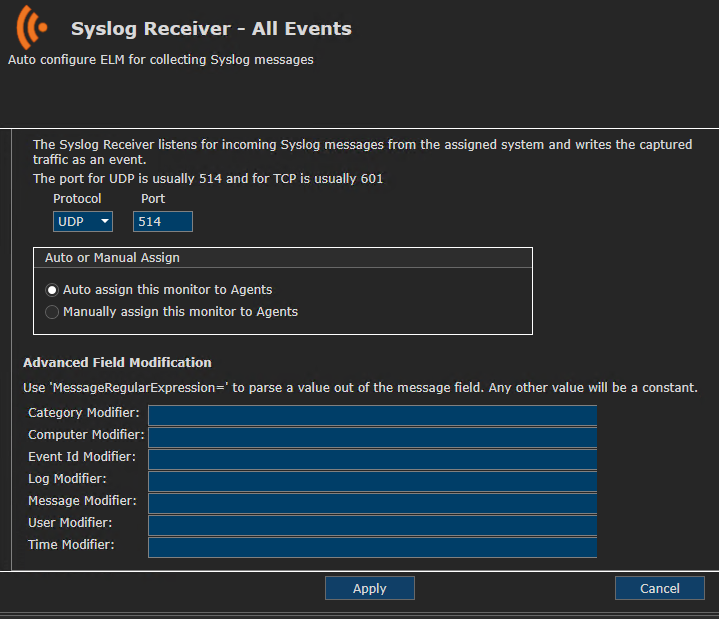
Task: Click the 'Time Modifier:' label
Action: pyautogui.click(x=71, y=545)
